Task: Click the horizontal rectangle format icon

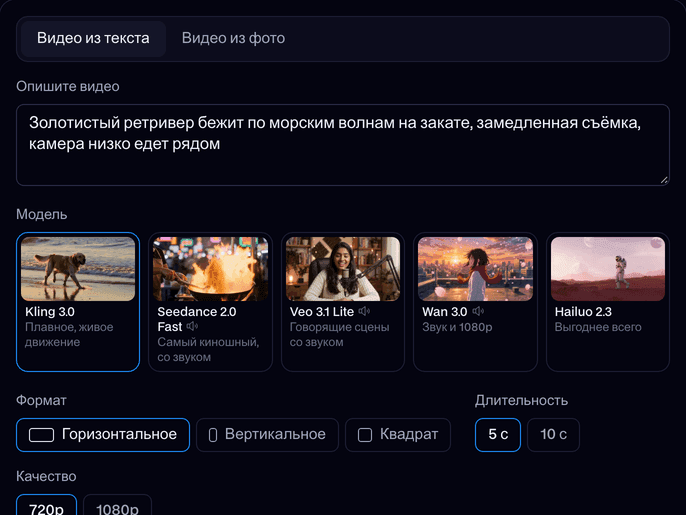Action: pyautogui.click(x=41, y=435)
